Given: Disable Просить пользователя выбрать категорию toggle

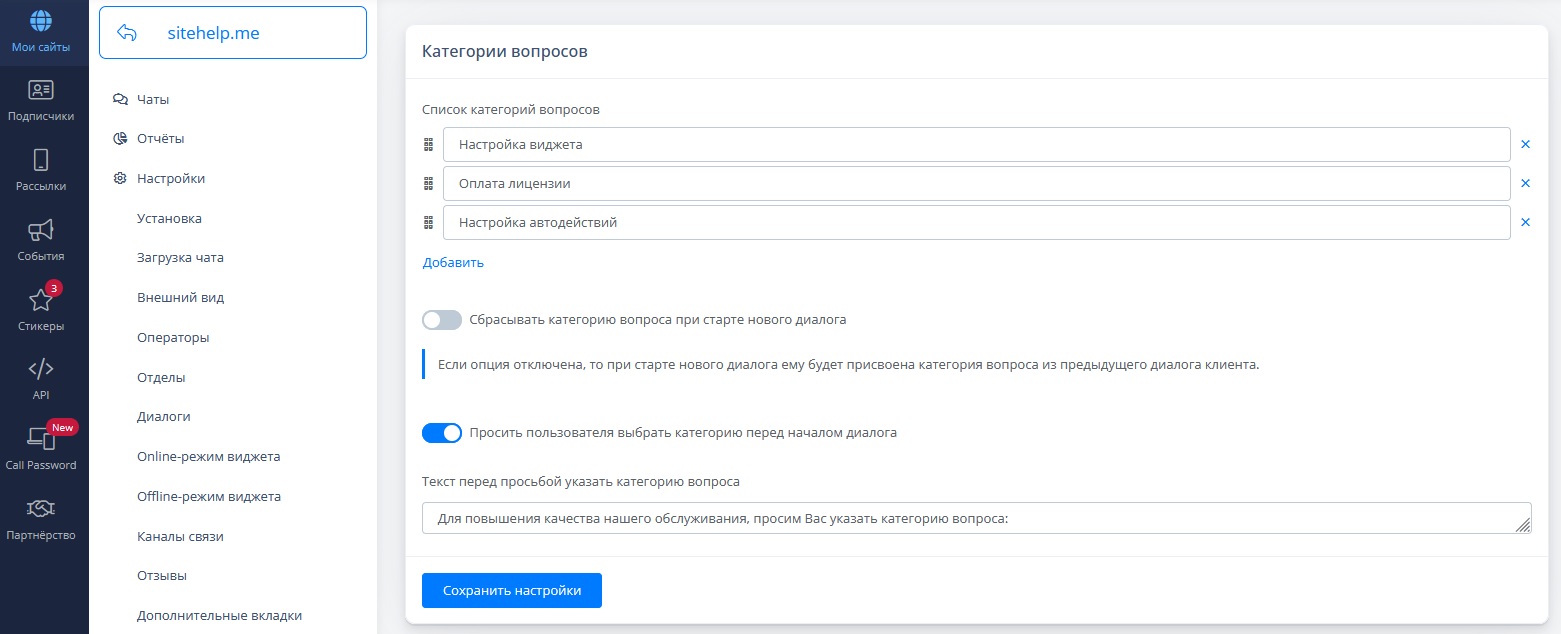Looking at the screenshot, I should pyautogui.click(x=442, y=433).
